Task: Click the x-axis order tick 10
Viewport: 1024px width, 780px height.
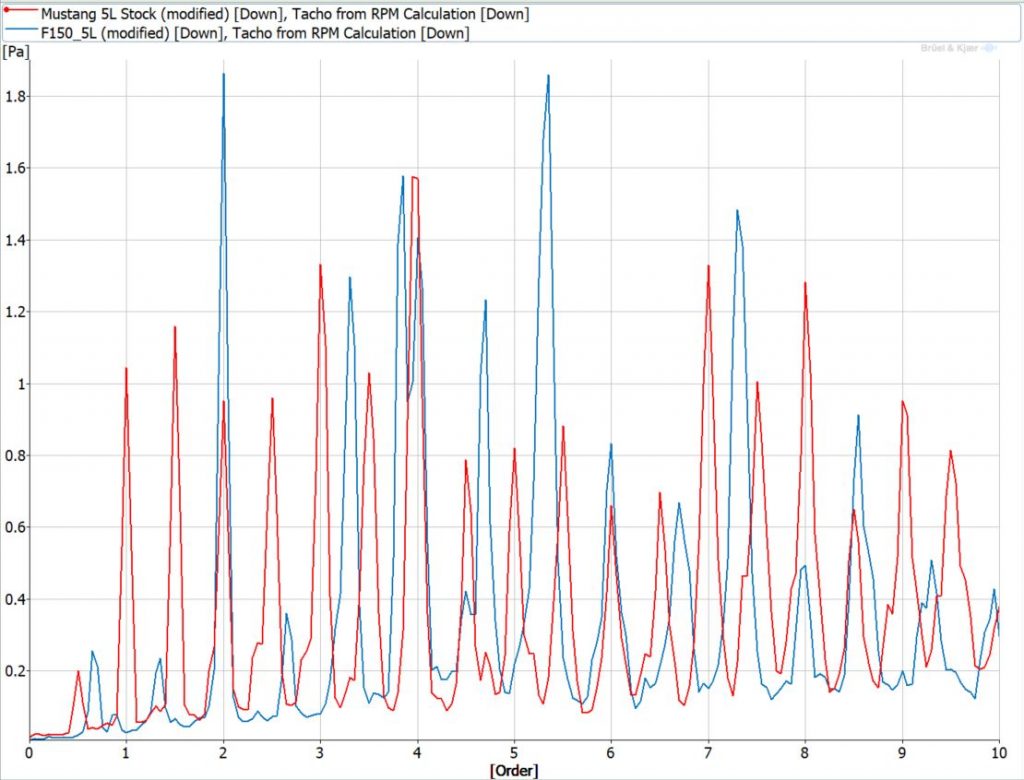Action: tap(999, 753)
